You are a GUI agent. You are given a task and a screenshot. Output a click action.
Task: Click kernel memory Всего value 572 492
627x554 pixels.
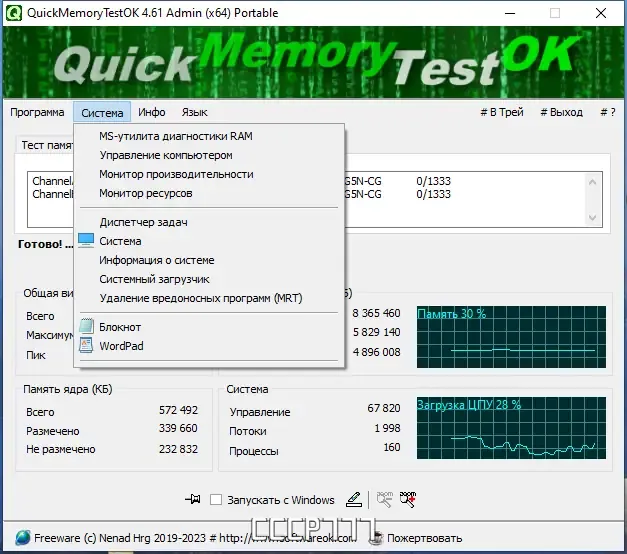178,410
